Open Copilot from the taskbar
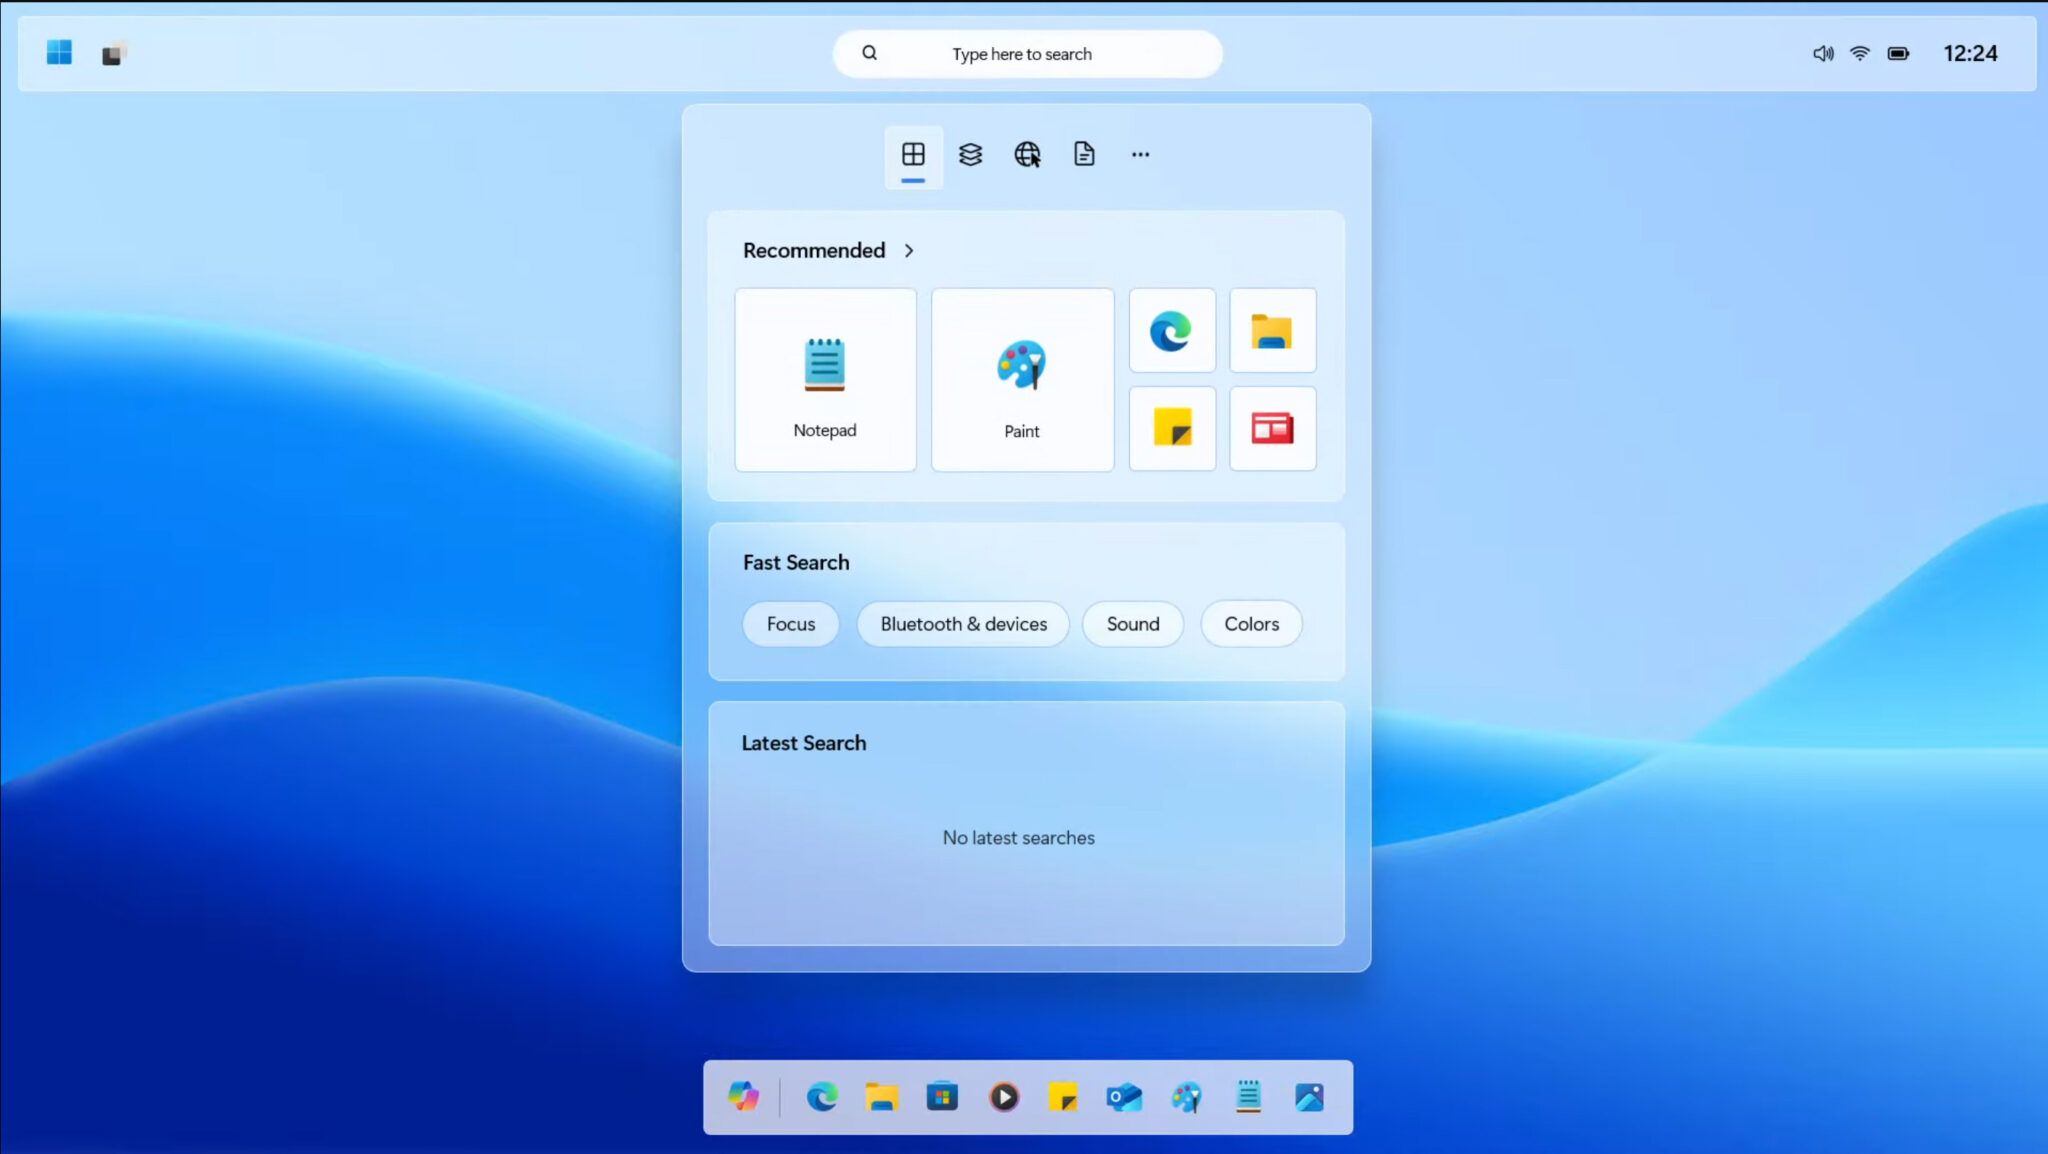The height and width of the screenshot is (1154, 2048). click(744, 1097)
